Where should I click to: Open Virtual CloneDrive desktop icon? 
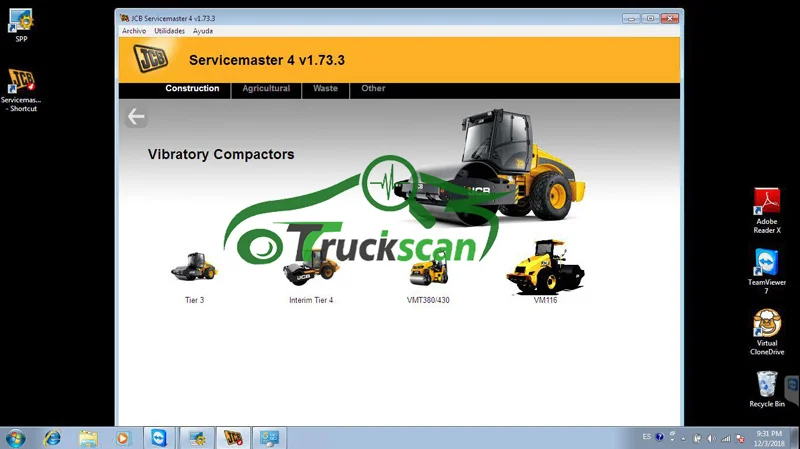point(767,332)
